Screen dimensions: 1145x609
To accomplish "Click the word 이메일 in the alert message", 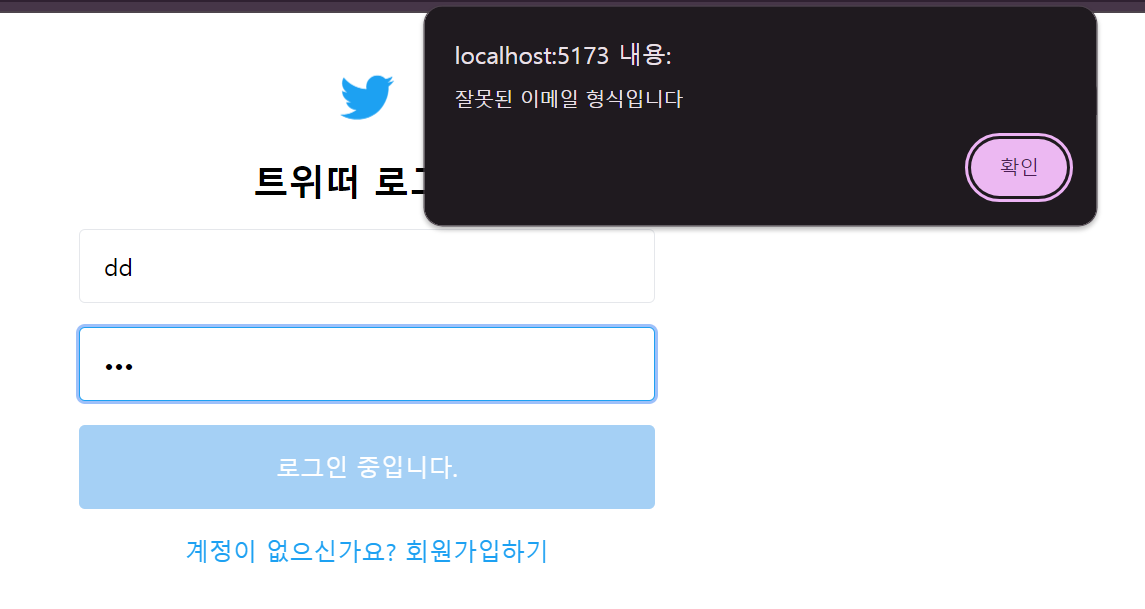I will (x=549, y=99).
